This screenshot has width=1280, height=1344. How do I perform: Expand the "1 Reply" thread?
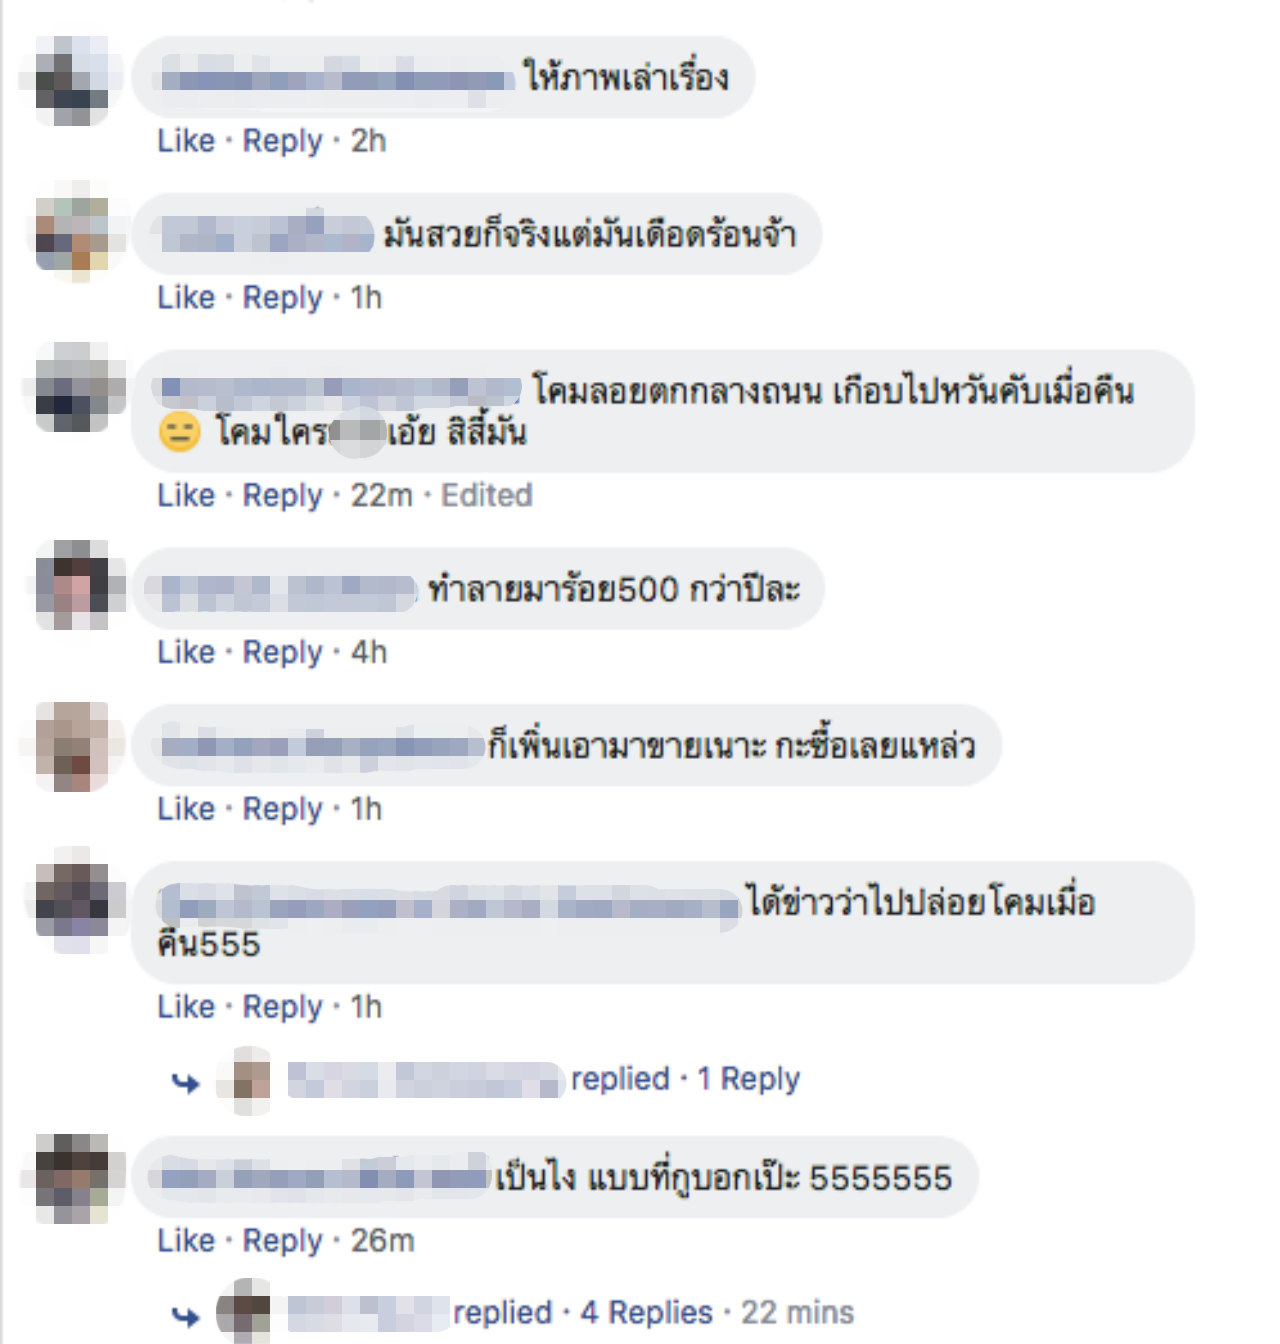[748, 1079]
